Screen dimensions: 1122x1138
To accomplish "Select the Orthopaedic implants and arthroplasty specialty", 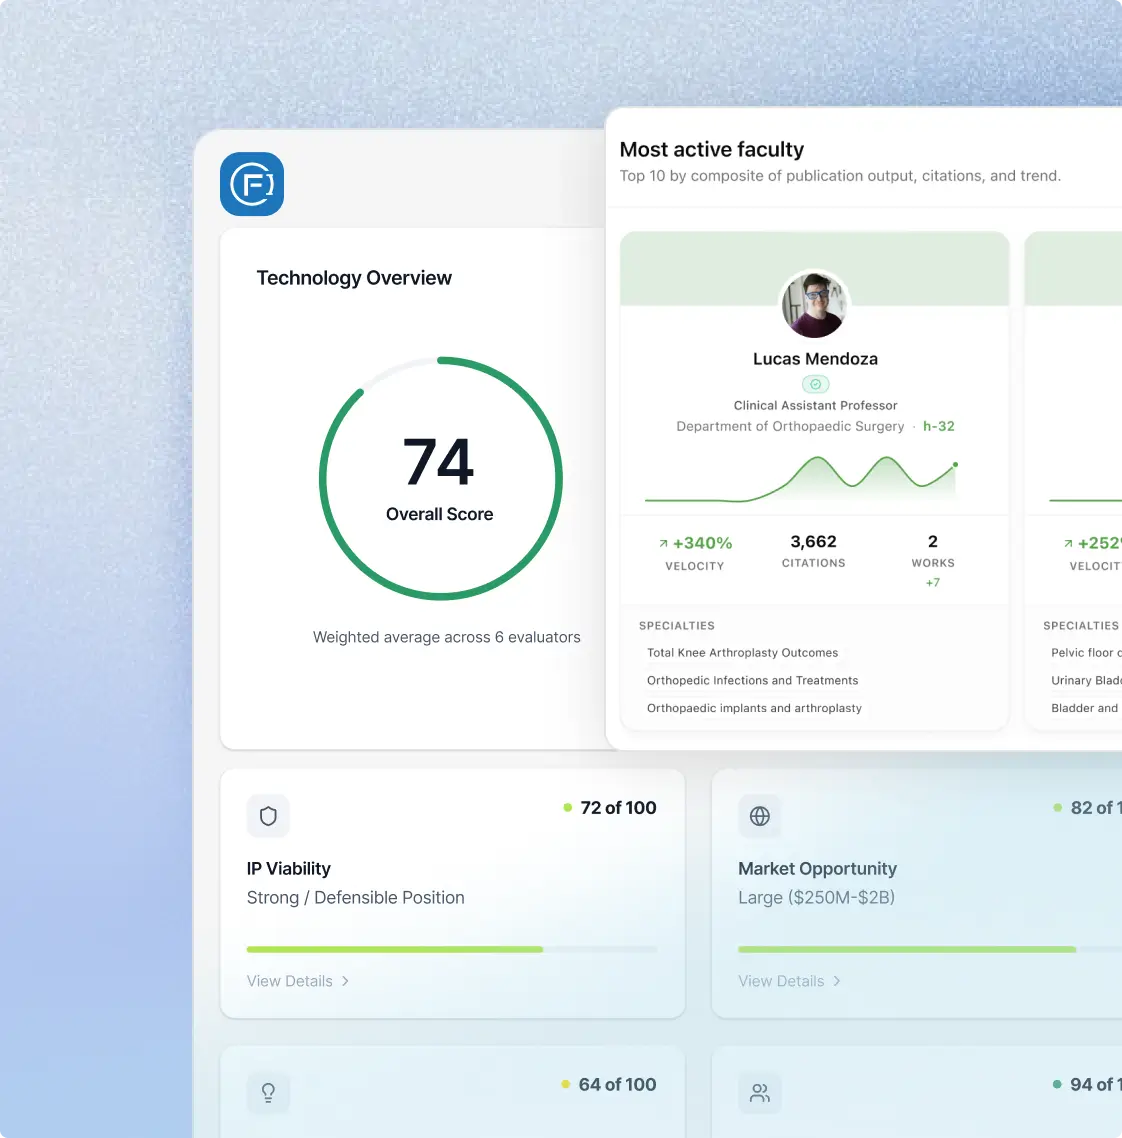I will (754, 708).
